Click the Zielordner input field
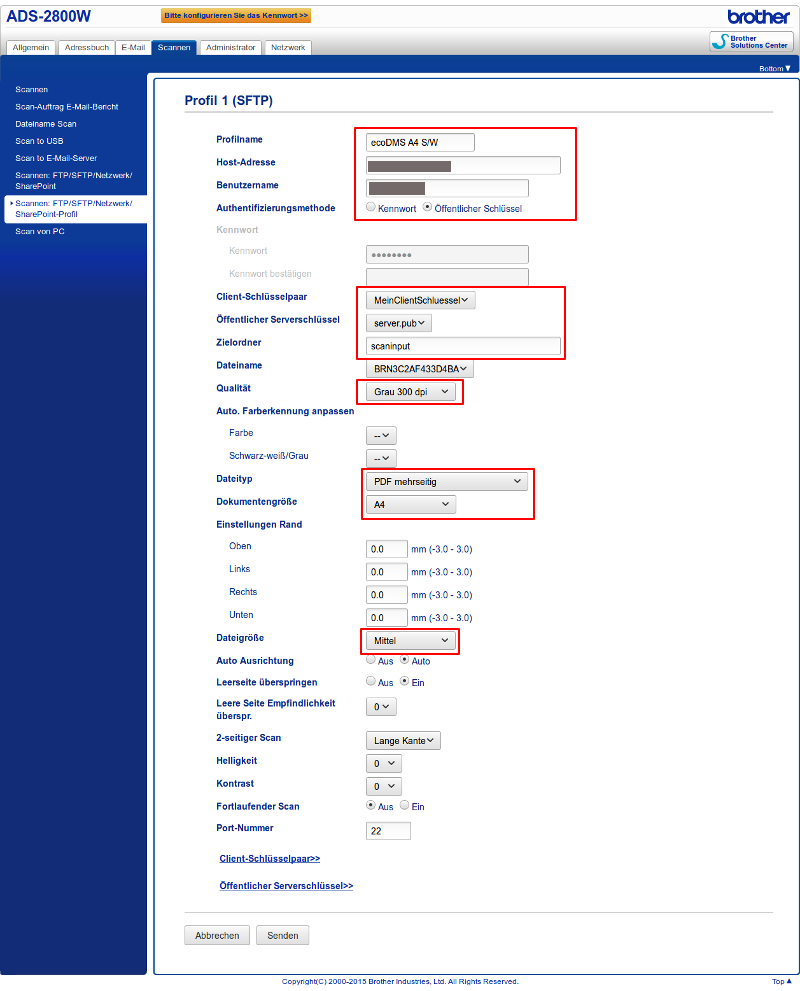This screenshot has height=991, width=800. coord(463,346)
